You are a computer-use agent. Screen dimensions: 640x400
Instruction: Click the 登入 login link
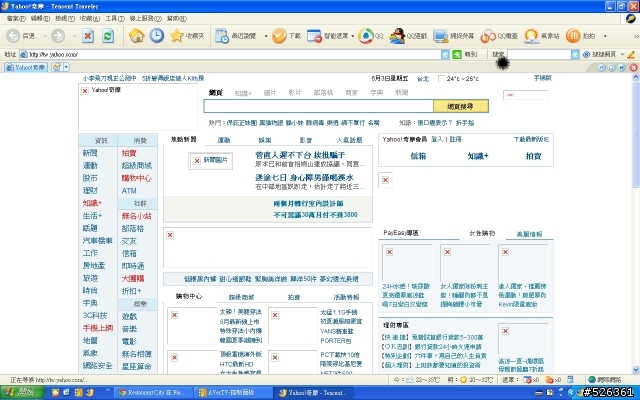click(x=437, y=139)
